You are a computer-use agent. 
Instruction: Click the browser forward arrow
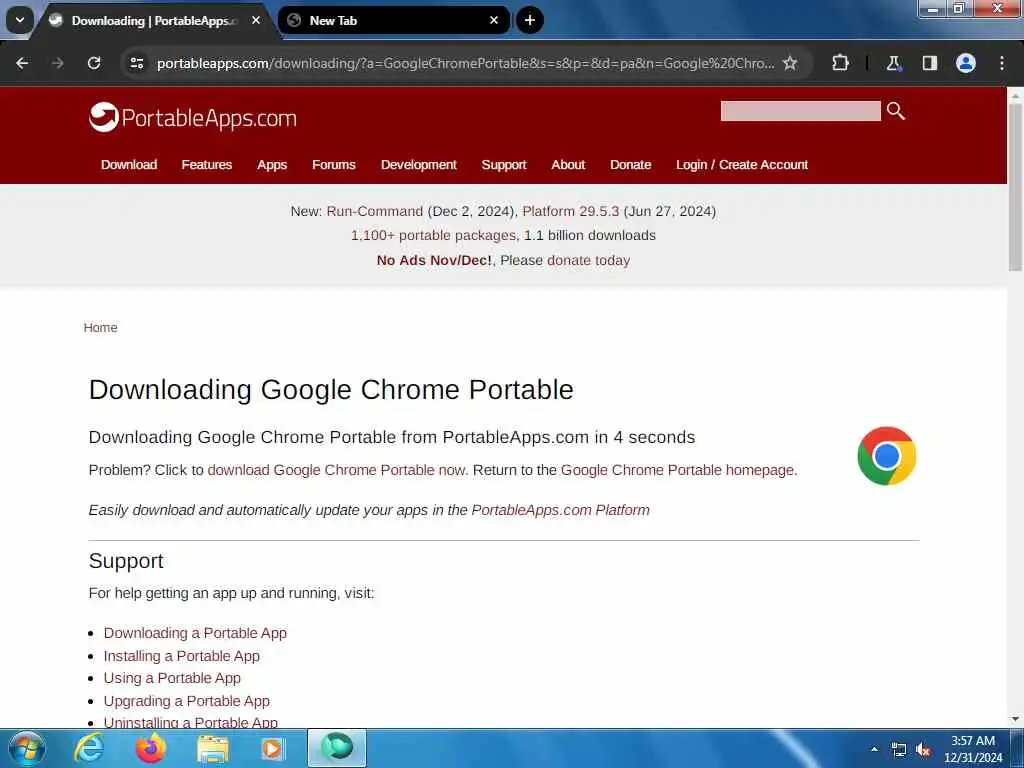pos(58,63)
